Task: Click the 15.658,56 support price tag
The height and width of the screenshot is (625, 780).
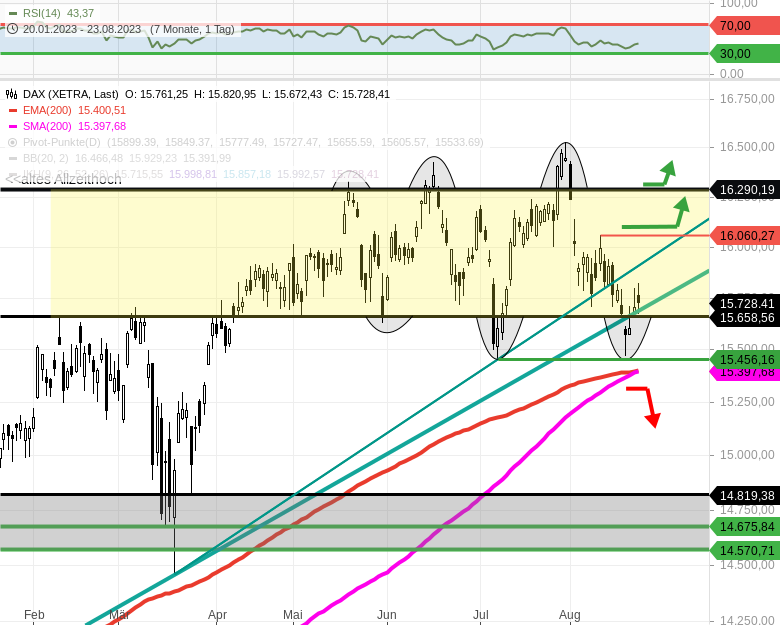Action: point(745,318)
